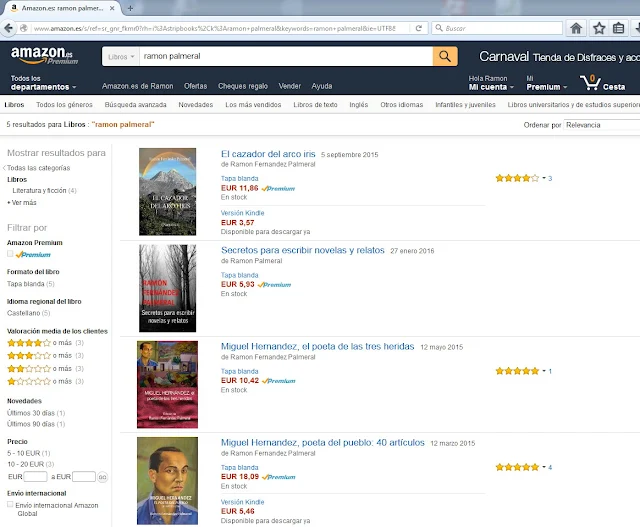Click the Premium badge next to EUR 5,93
Viewport: 640px width, 527px height.
point(274,285)
